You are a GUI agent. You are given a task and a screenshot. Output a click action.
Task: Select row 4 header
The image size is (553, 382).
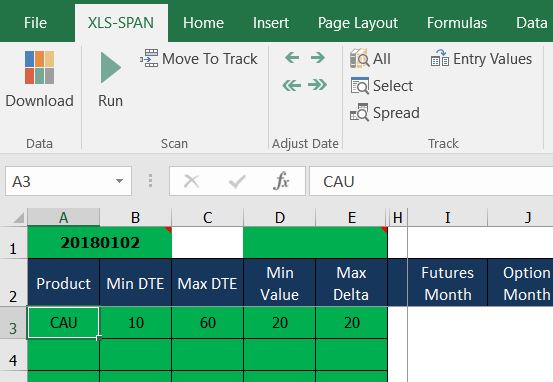point(13,355)
